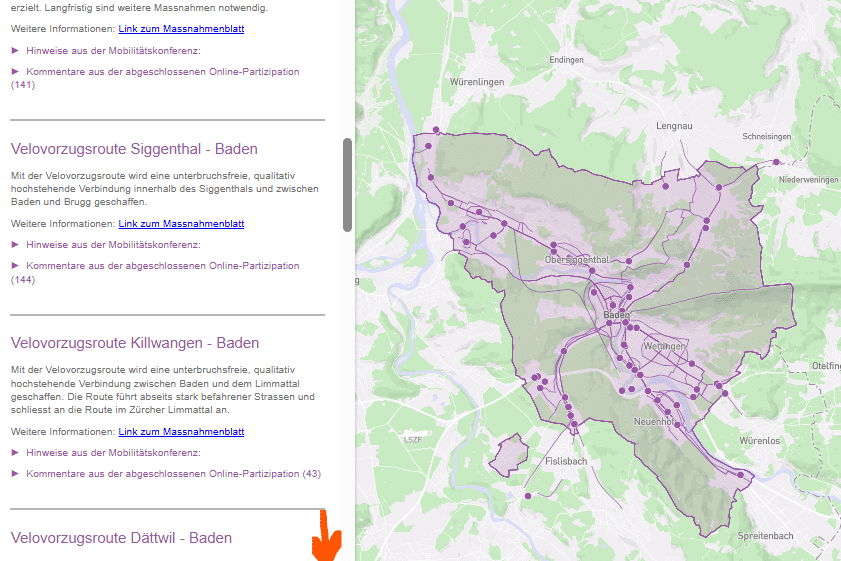This screenshot has width=841, height=561.
Task: Click the Velovorzugsroute Dättwil - Baden heading
Action: click(121, 538)
